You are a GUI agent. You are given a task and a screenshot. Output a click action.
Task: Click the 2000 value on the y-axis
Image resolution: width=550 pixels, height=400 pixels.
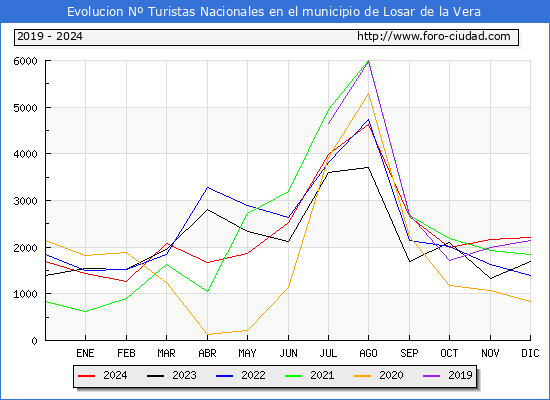coord(25,248)
